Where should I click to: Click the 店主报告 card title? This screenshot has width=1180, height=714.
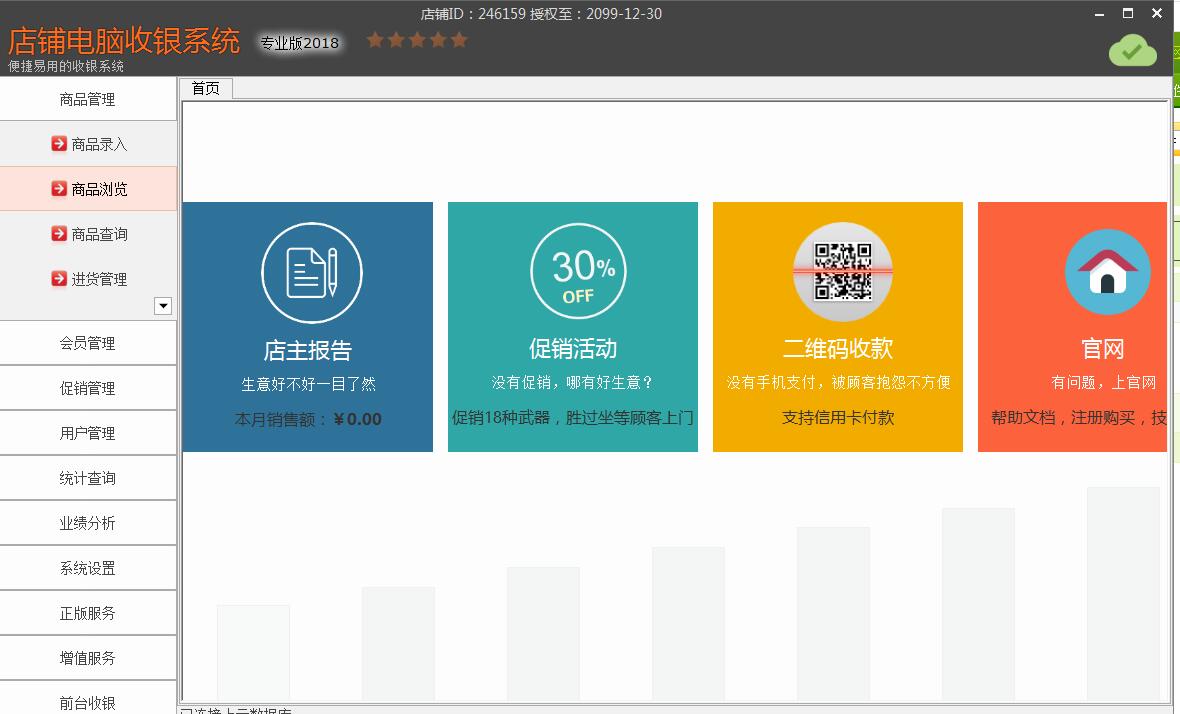click(308, 351)
